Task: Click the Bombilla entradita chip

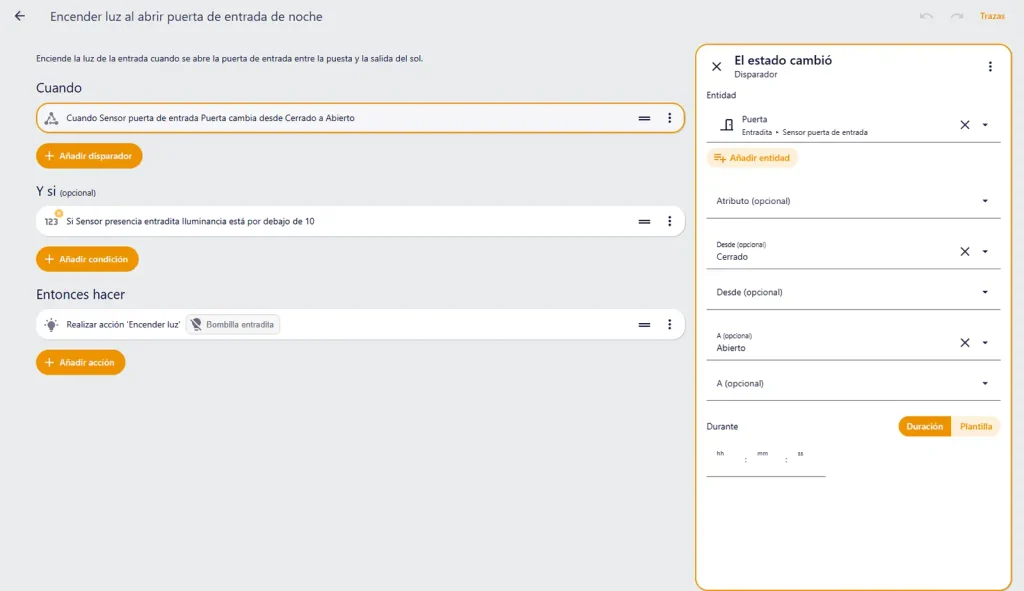Action: (233, 325)
